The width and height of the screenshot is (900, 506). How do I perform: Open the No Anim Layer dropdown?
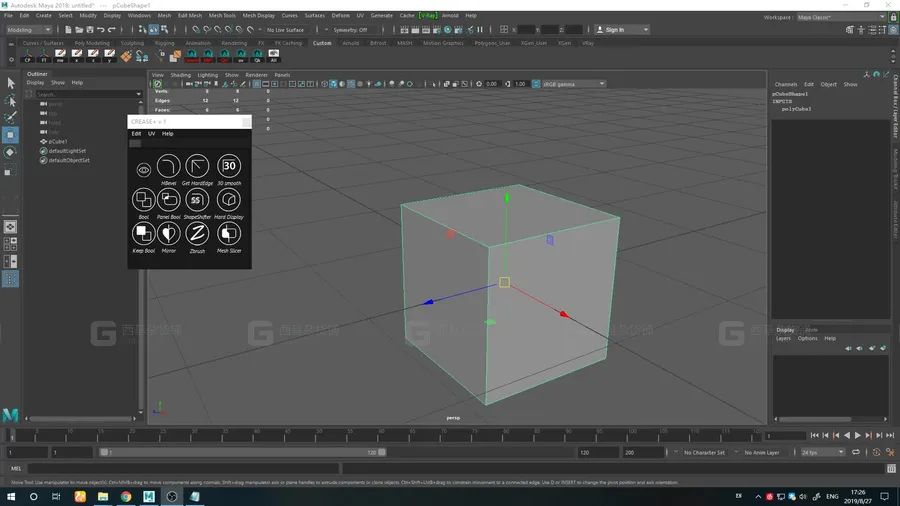coord(762,452)
